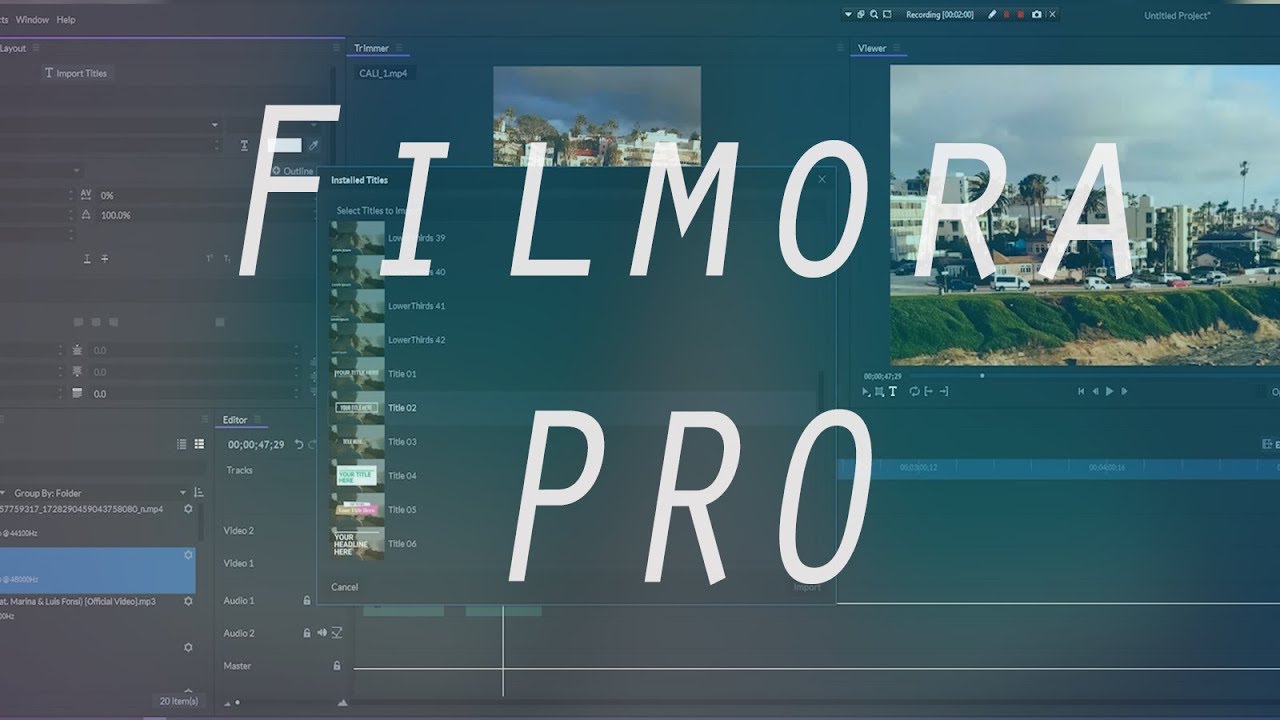The image size is (1280, 720).
Task: Edit the 100.0% scale value
Action: 115,215
